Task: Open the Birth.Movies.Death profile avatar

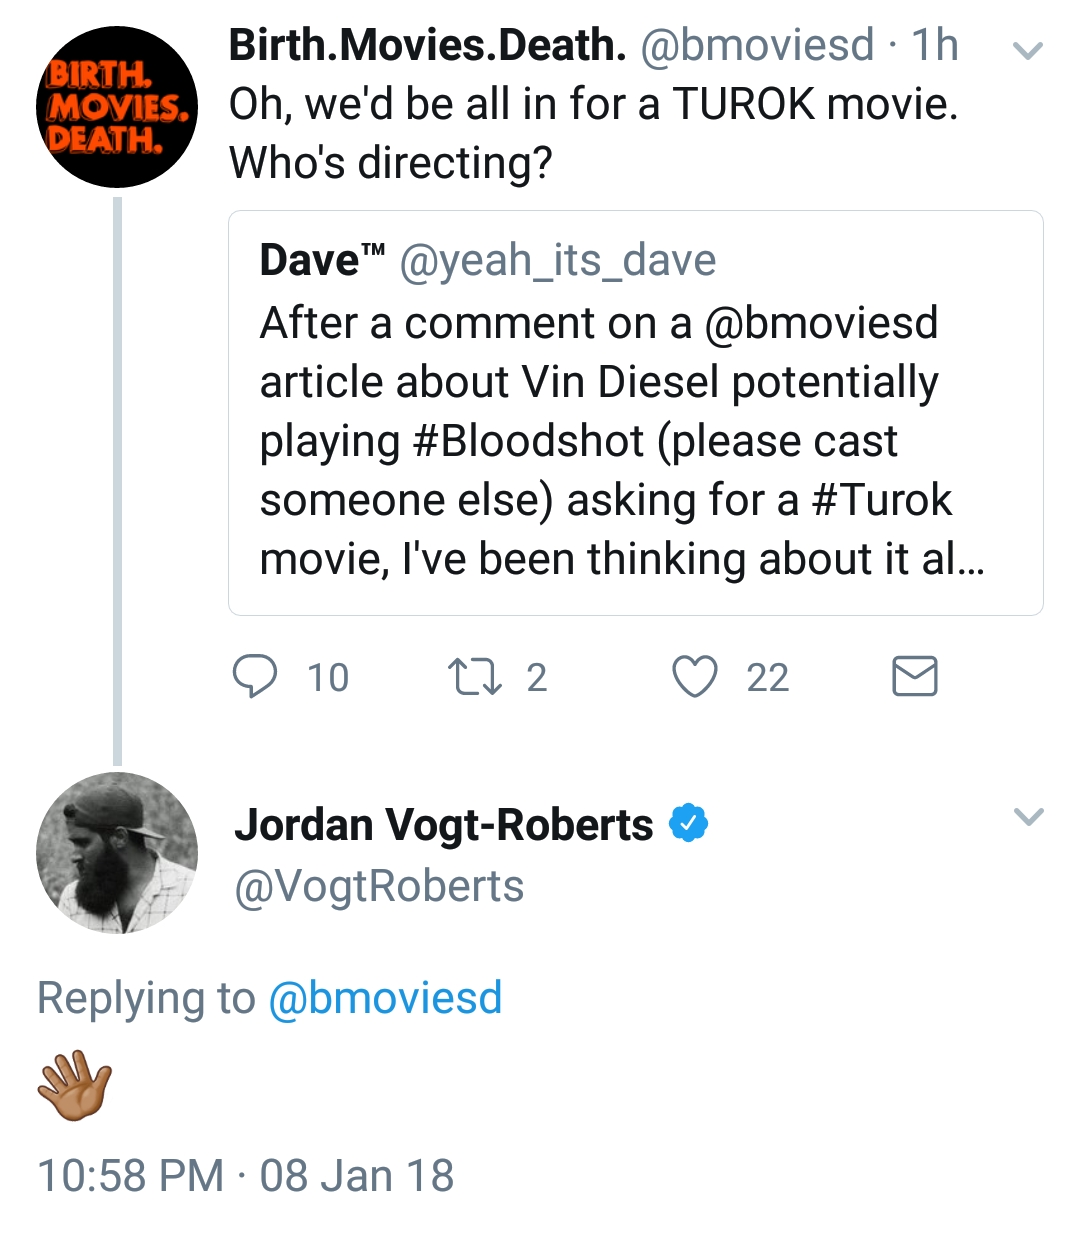Action: [116, 105]
